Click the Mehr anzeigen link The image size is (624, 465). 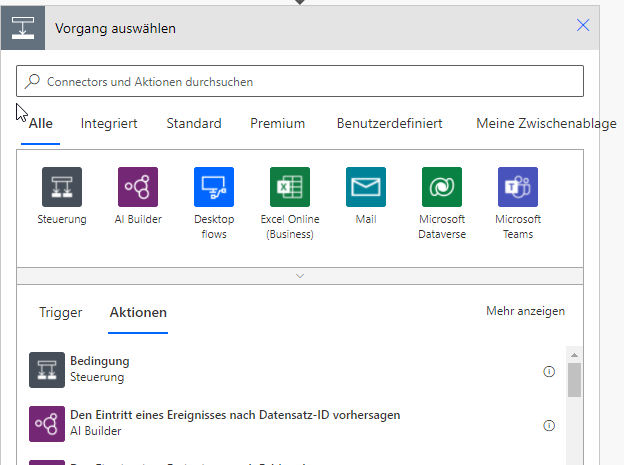click(525, 311)
